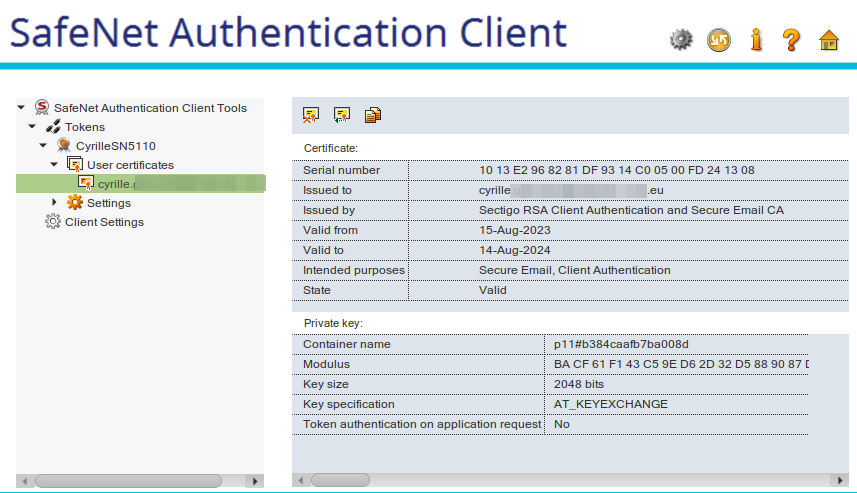Collapse the SafeNet Authentication Client Tools node
This screenshot has width=857, height=493.
[22, 108]
